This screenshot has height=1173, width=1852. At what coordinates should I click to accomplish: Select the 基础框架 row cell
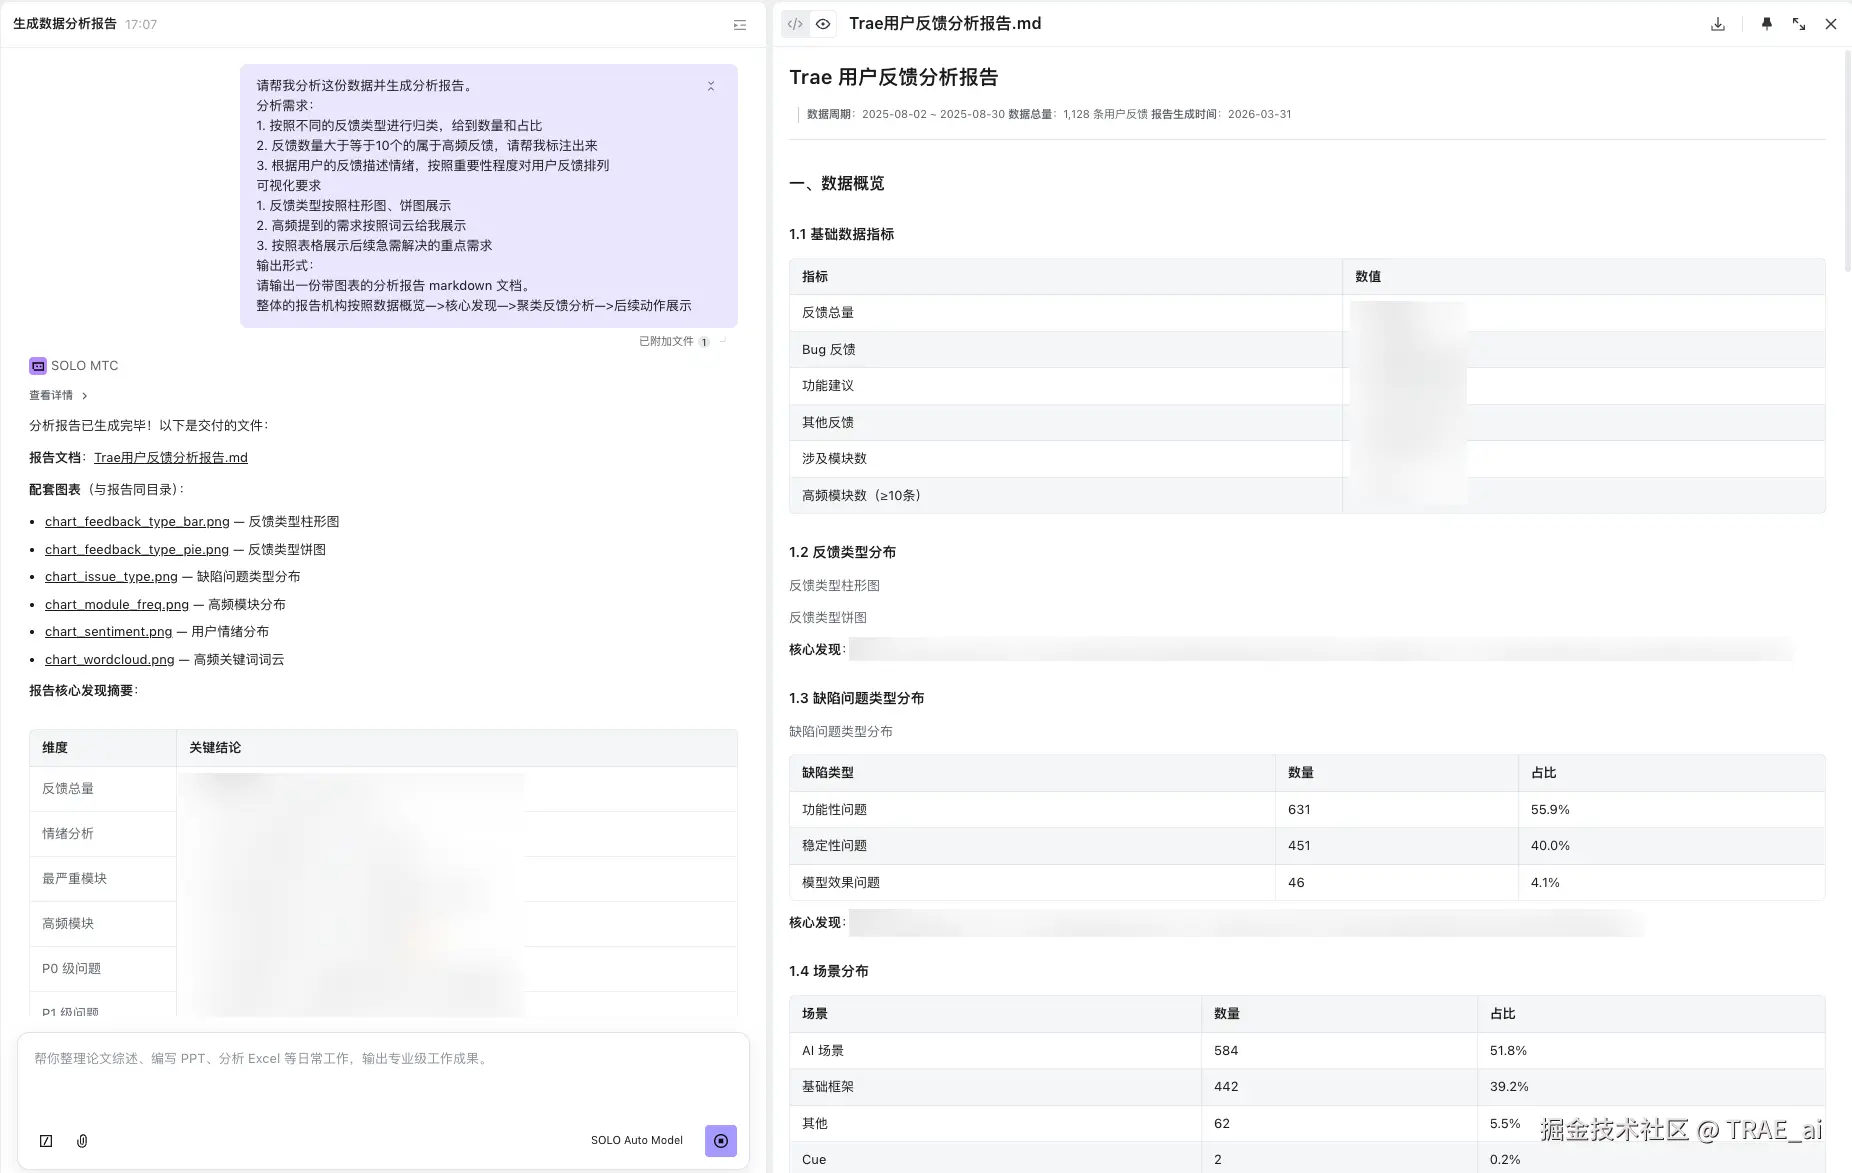pyautogui.click(x=995, y=1087)
